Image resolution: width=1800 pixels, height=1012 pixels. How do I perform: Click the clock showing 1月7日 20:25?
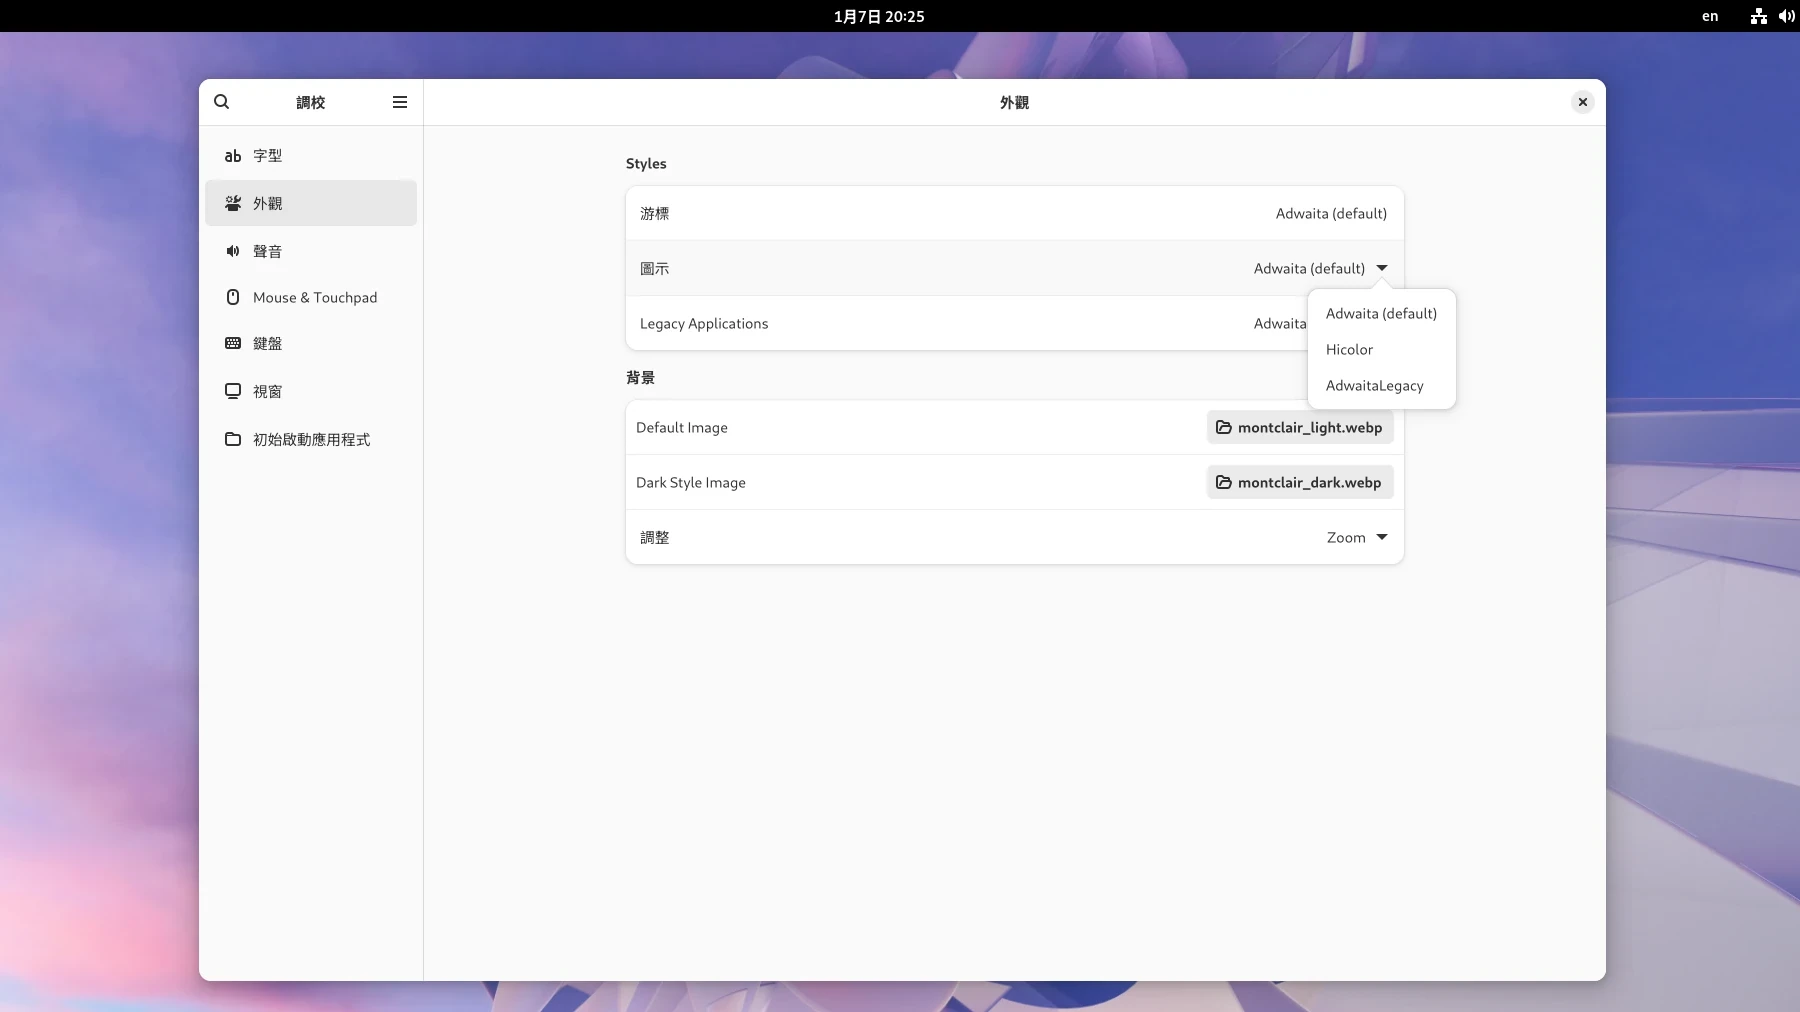(879, 16)
